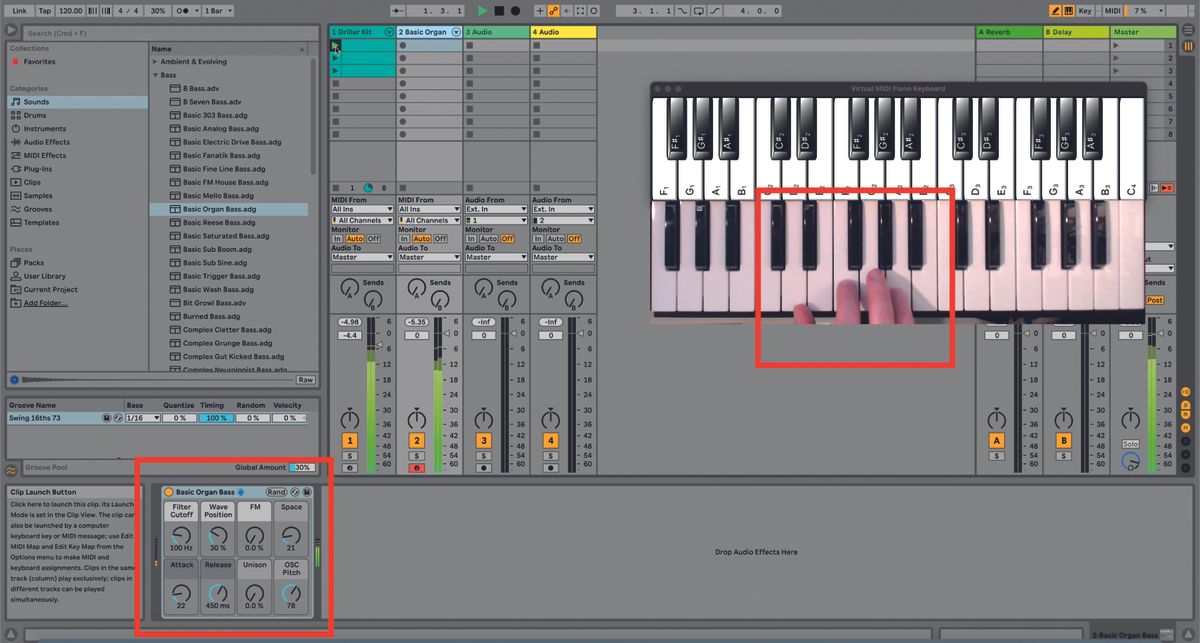Image resolution: width=1200 pixels, height=643 pixels.
Task: Unfold 2 Basic Organ track arrow
Action: pos(456,32)
